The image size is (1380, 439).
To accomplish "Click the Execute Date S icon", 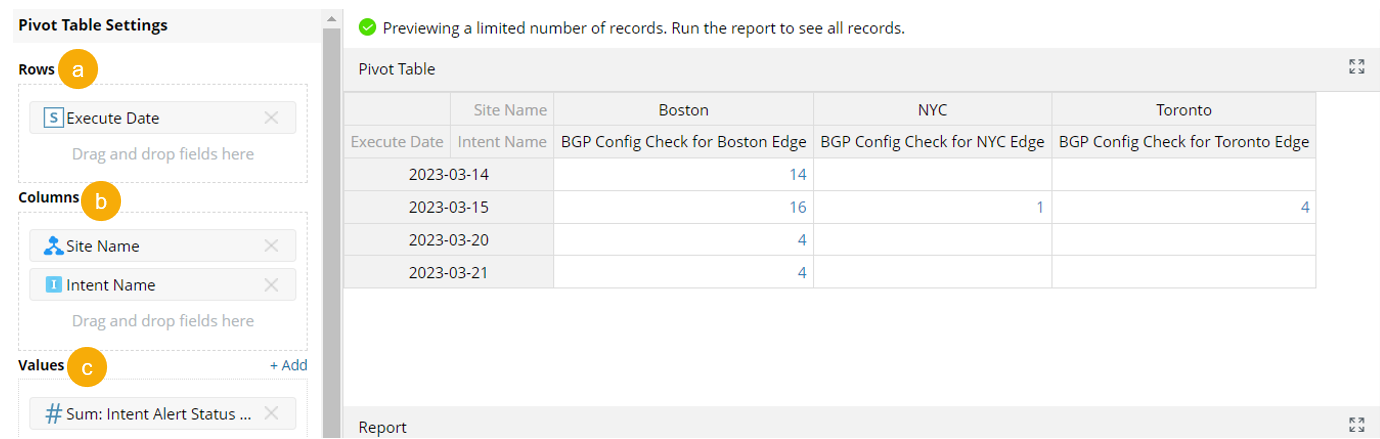I will 53,118.
